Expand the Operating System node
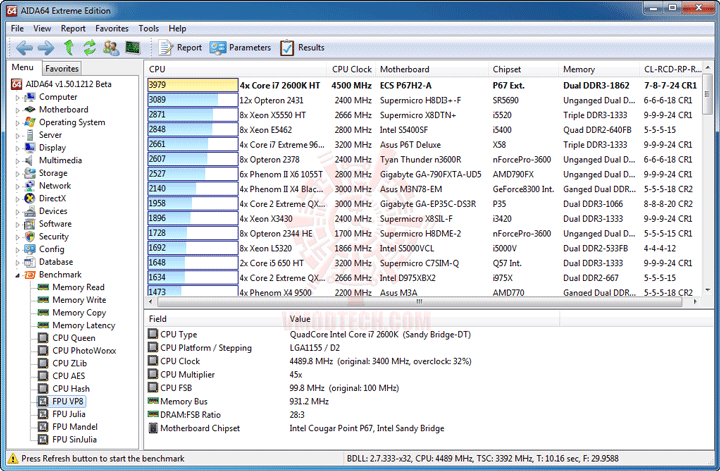The image size is (720, 471). coord(17,123)
